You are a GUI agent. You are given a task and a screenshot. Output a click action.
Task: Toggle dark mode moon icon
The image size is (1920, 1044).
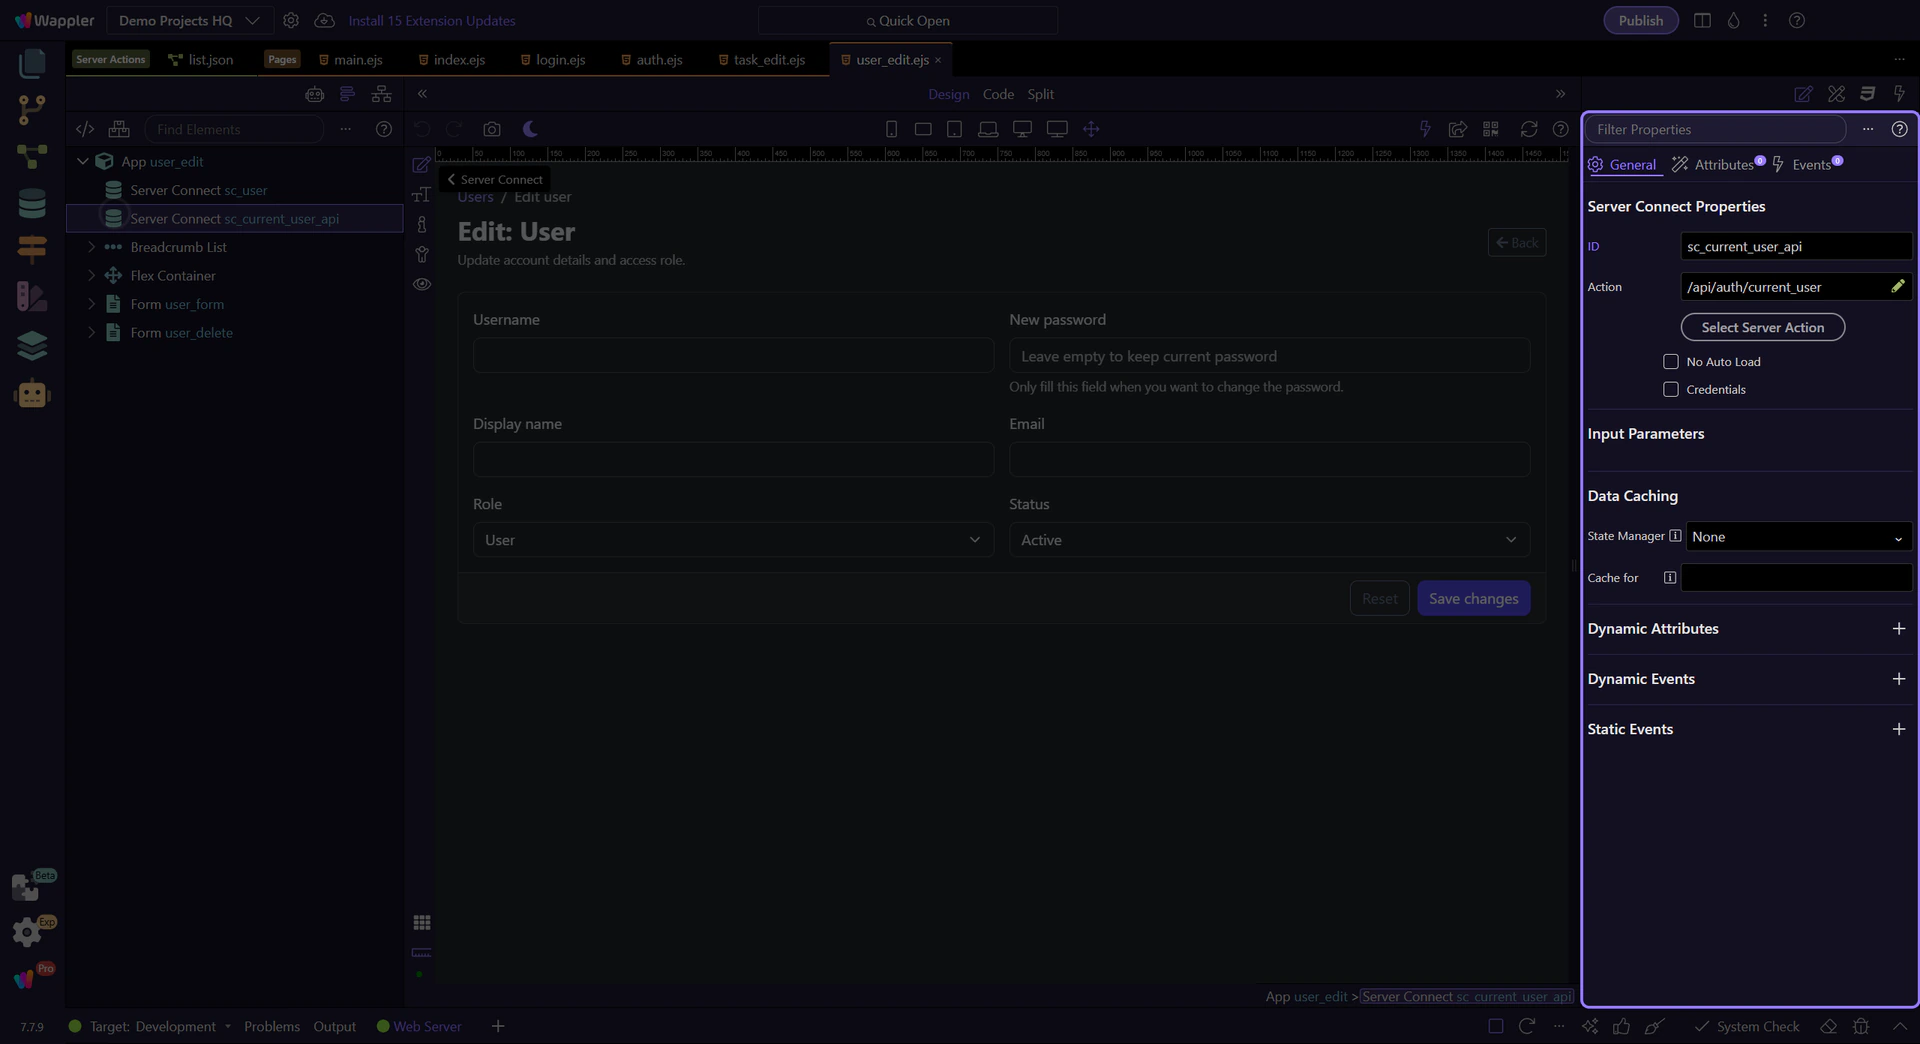point(530,129)
